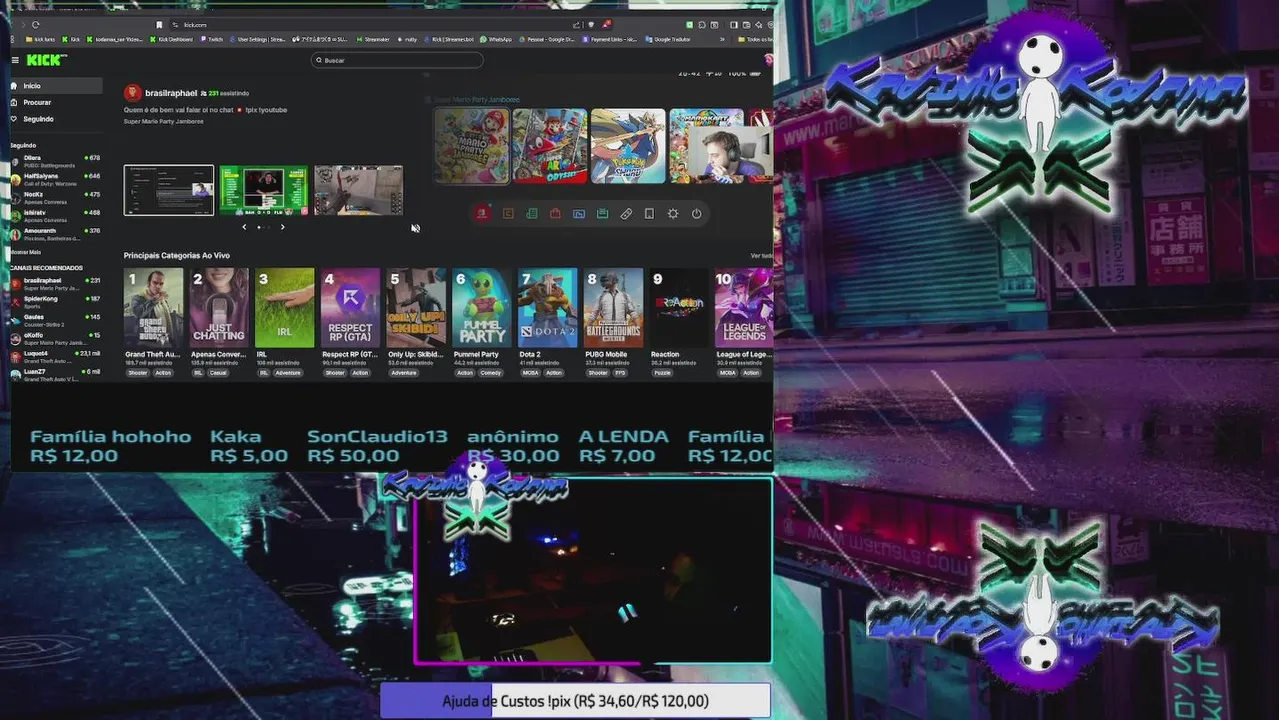
Task: Open the Pummel Party category card
Action: point(482,308)
